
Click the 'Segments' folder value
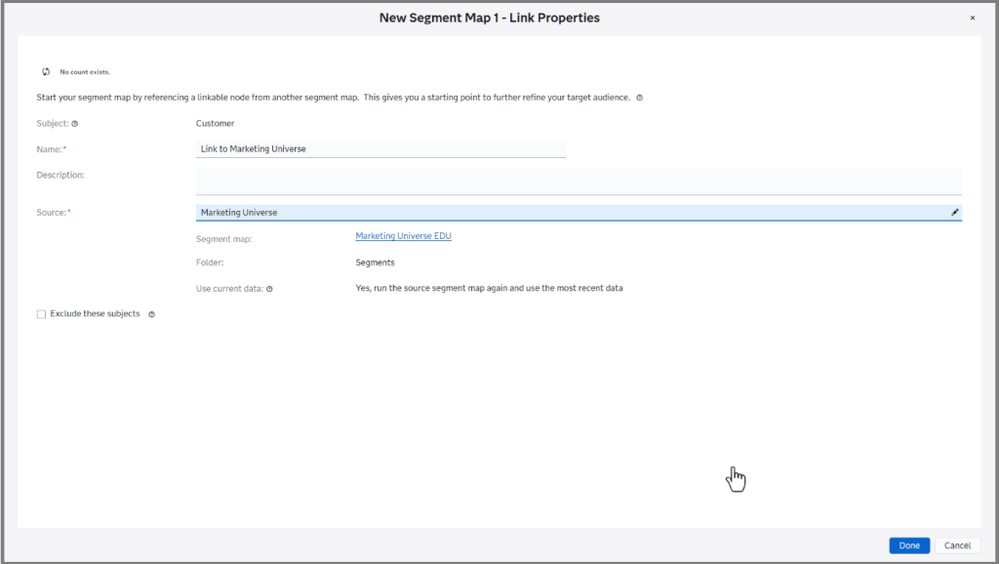tap(375, 263)
